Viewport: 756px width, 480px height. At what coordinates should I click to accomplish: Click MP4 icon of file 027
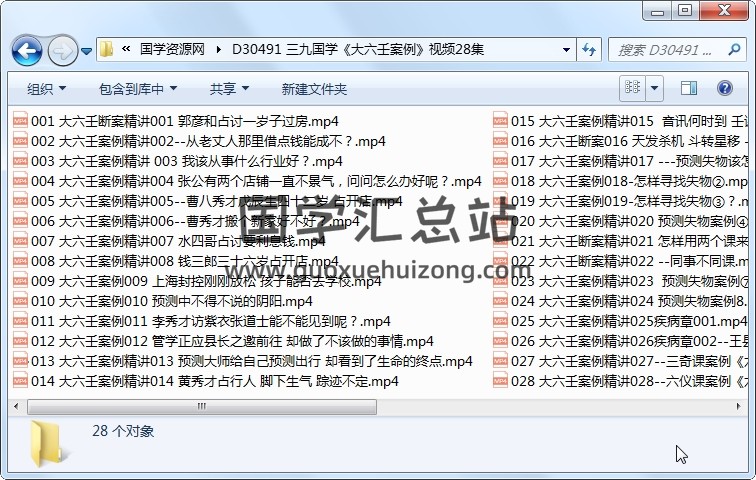point(500,360)
